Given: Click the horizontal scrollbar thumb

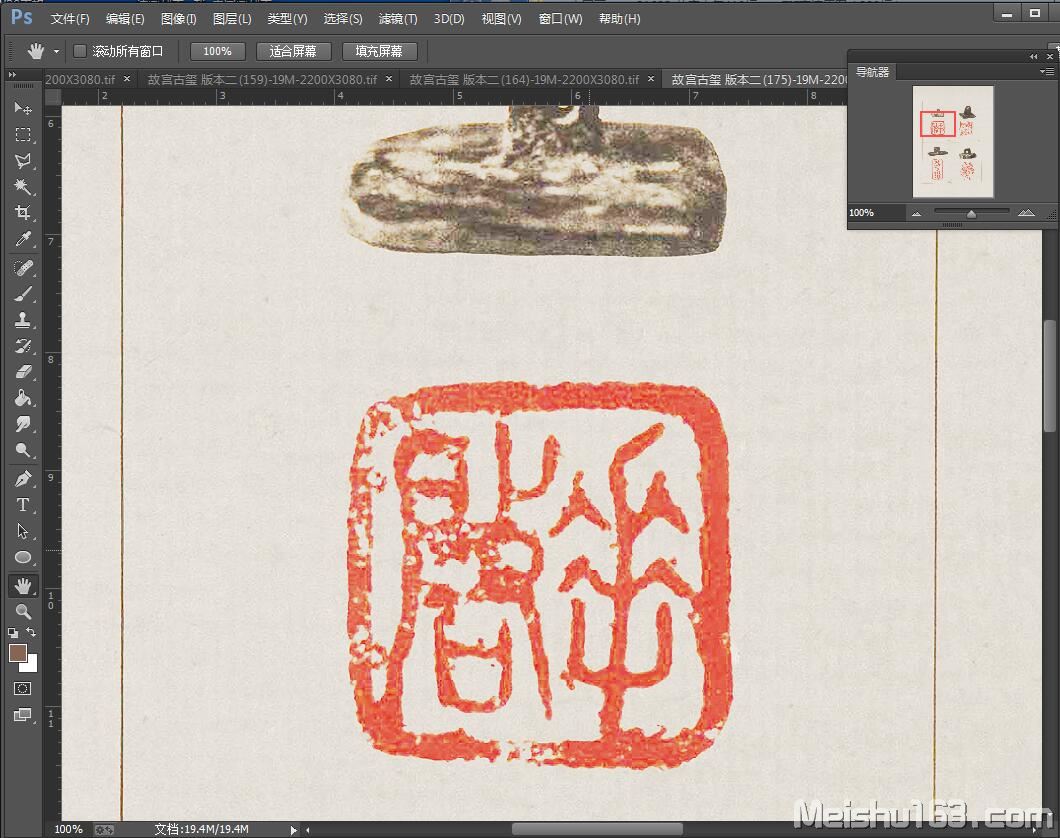Looking at the screenshot, I should 597,829.
